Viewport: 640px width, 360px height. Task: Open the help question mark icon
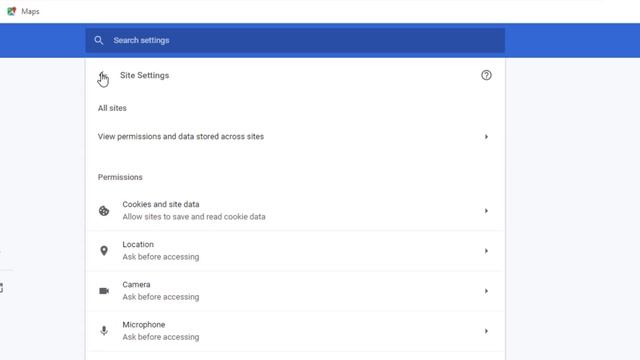coord(486,75)
